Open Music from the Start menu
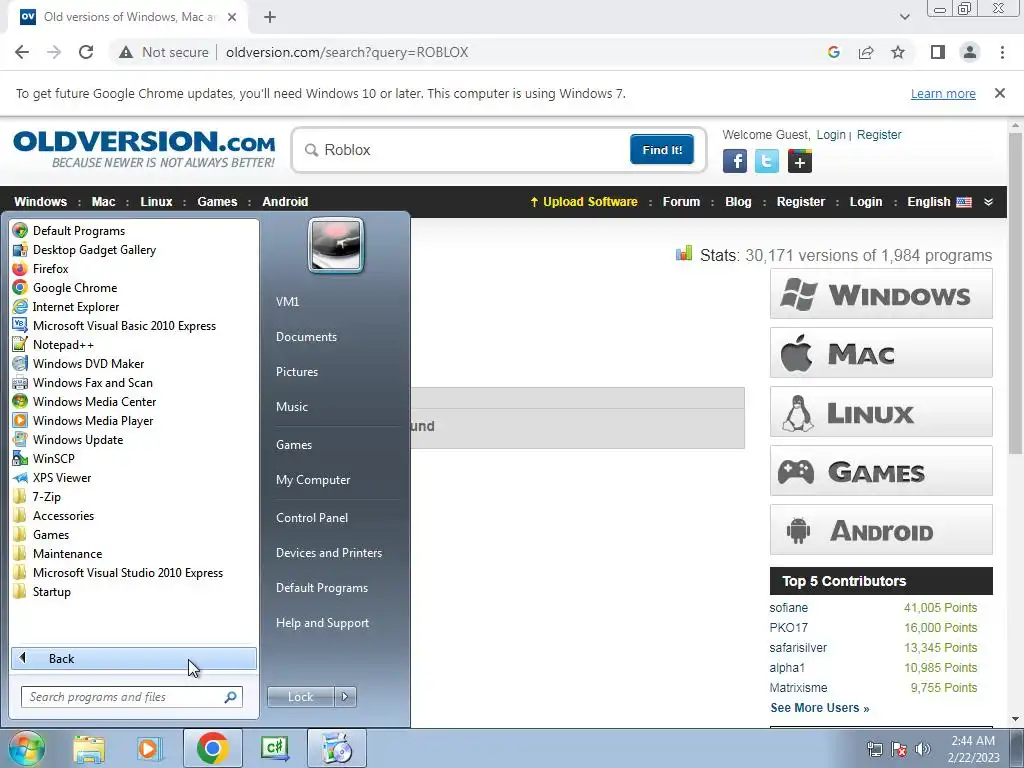1024x768 pixels. [291, 406]
